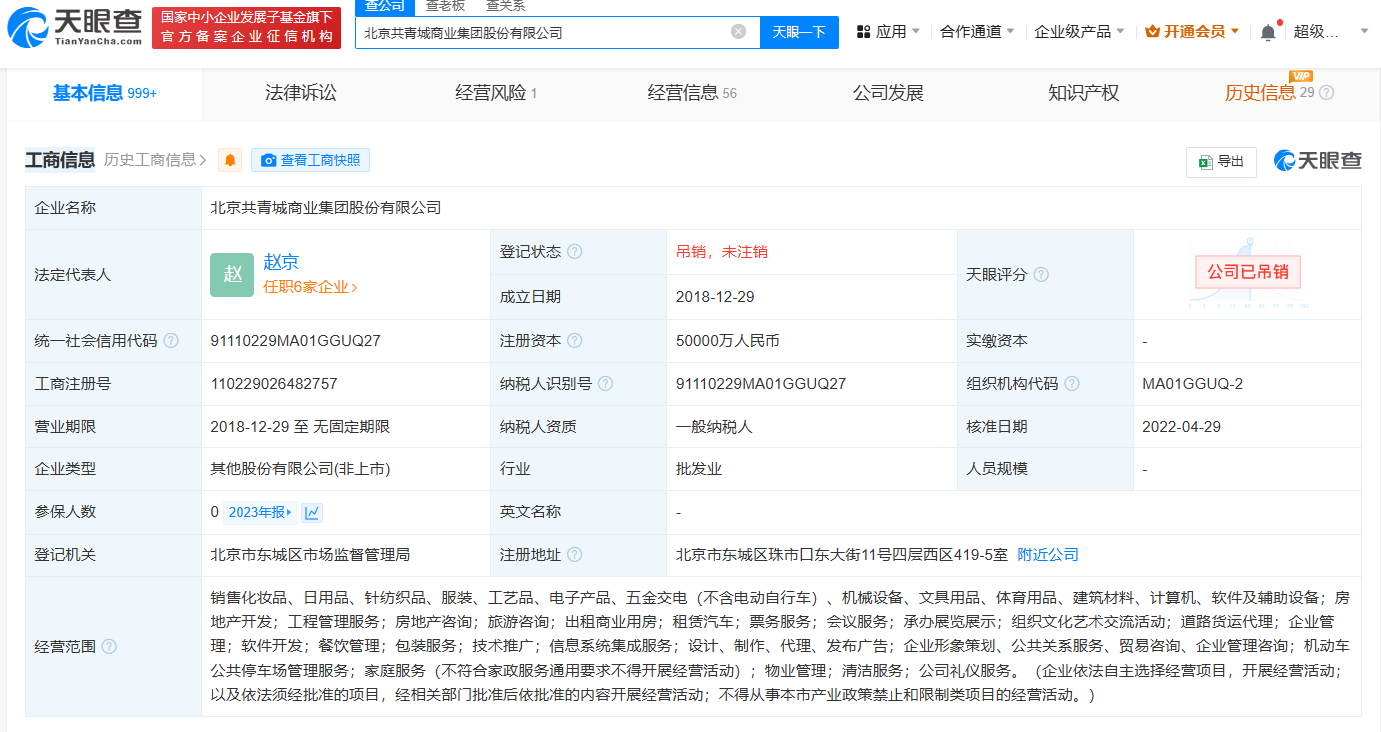Click the 导出 export button
The height and width of the screenshot is (732, 1381).
coord(1221,162)
